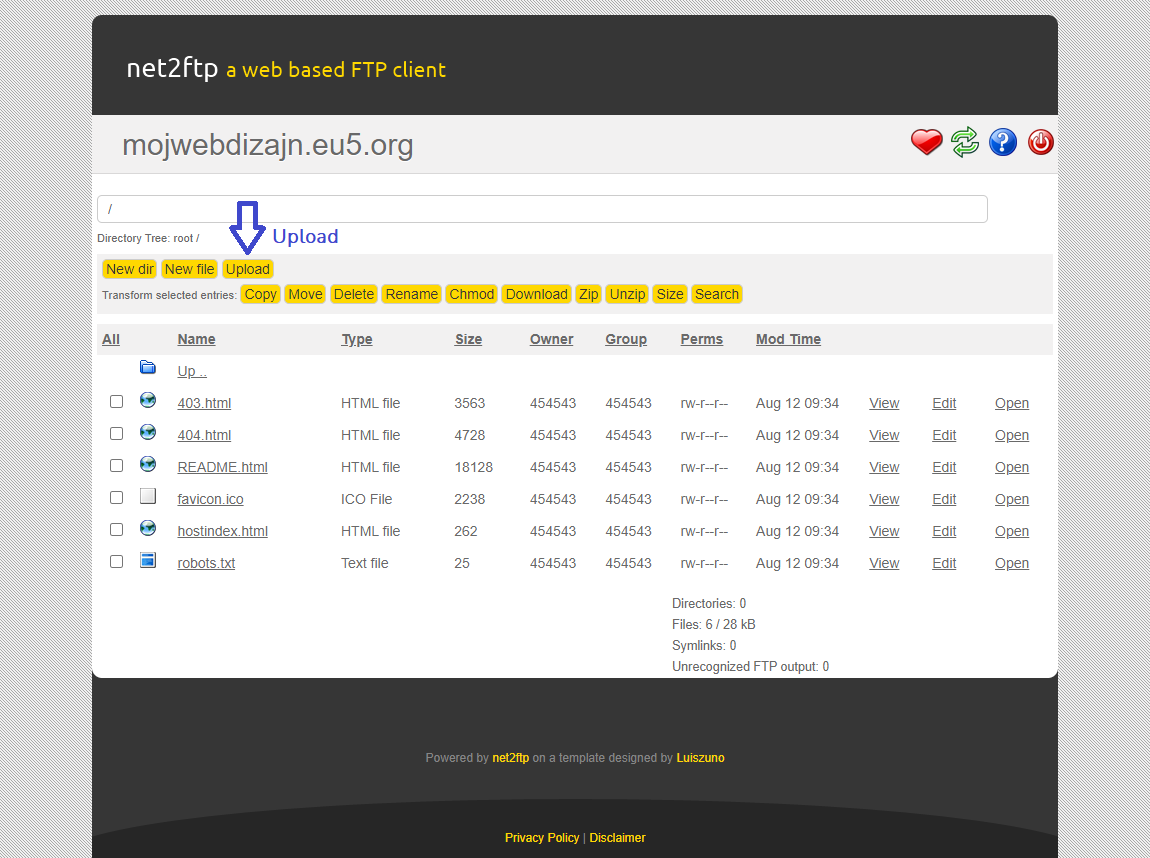This screenshot has width=1150, height=858.
Task: Click the favicon.ico file name link
Action: click(x=210, y=499)
